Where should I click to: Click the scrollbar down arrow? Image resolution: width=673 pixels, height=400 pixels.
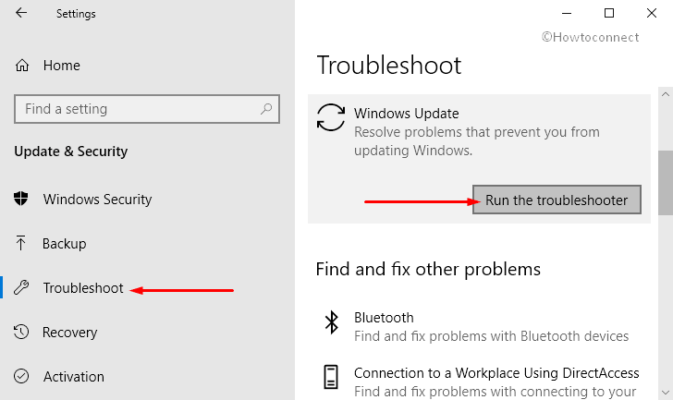click(x=665, y=392)
